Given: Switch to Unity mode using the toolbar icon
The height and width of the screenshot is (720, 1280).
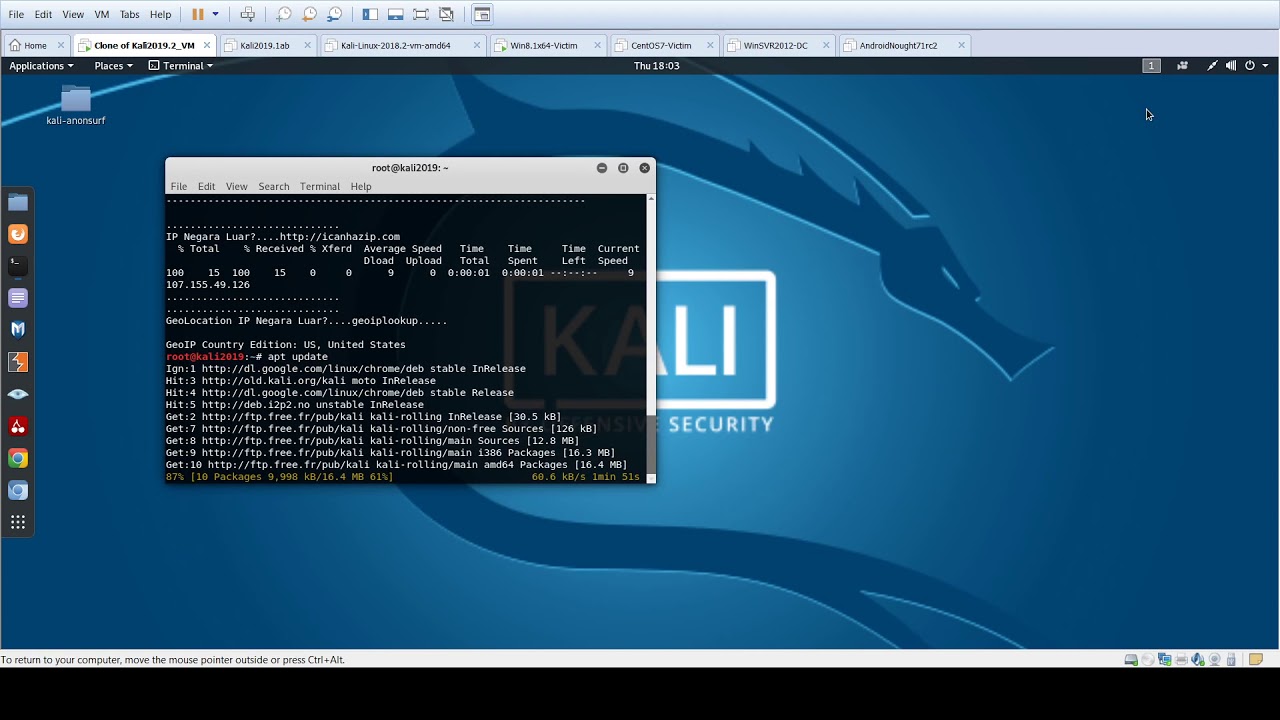Looking at the screenshot, I should (x=446, y=14).
